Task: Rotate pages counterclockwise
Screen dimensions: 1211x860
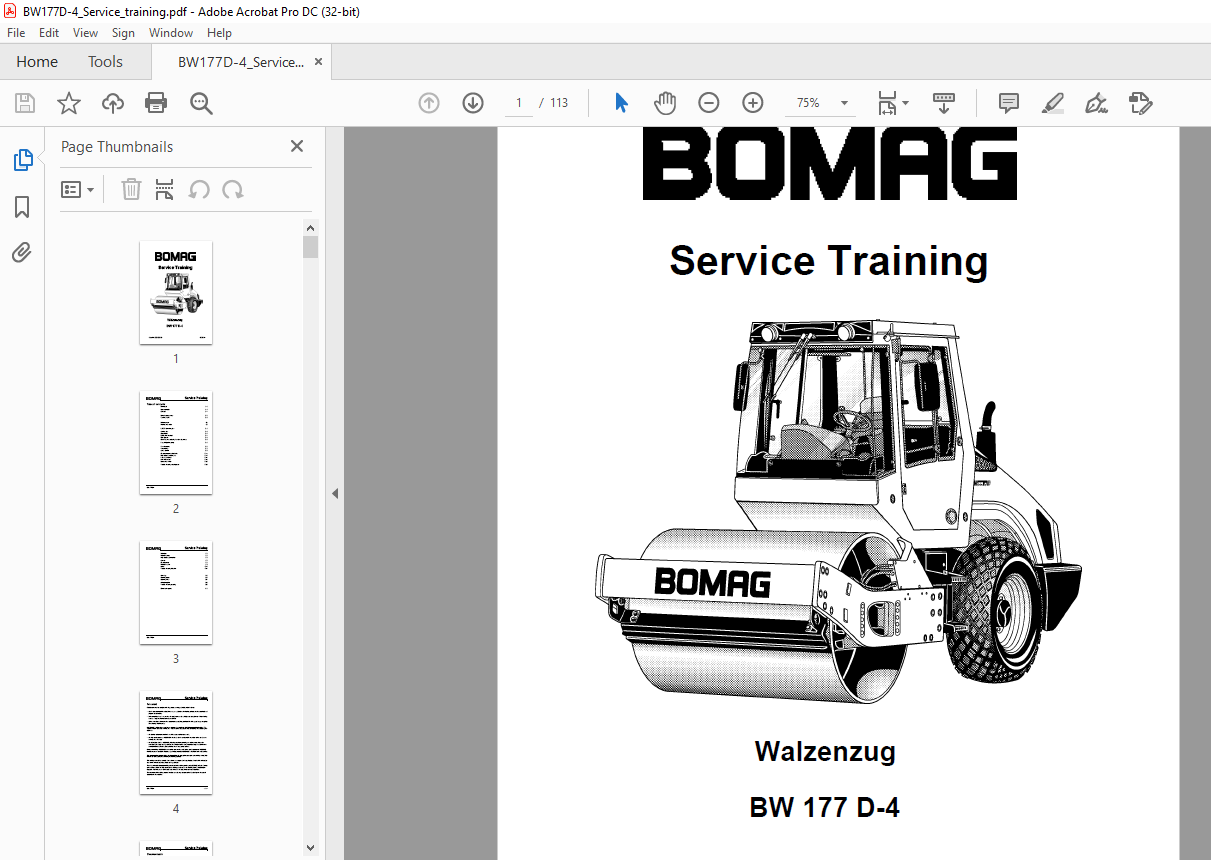Action: click(x=199, y=189)
